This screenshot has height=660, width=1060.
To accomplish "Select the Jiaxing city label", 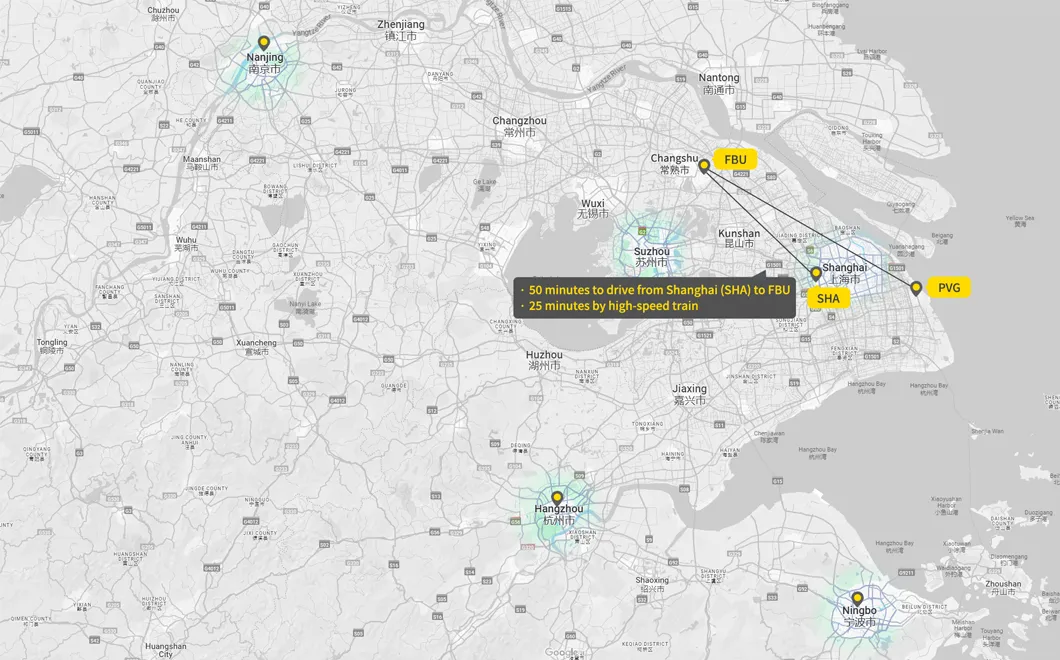I will [x=689, y=394].
